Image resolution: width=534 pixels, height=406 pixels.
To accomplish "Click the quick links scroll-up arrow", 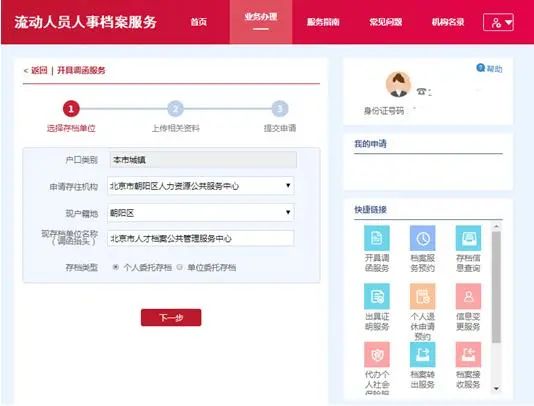I will click(496, 226).
